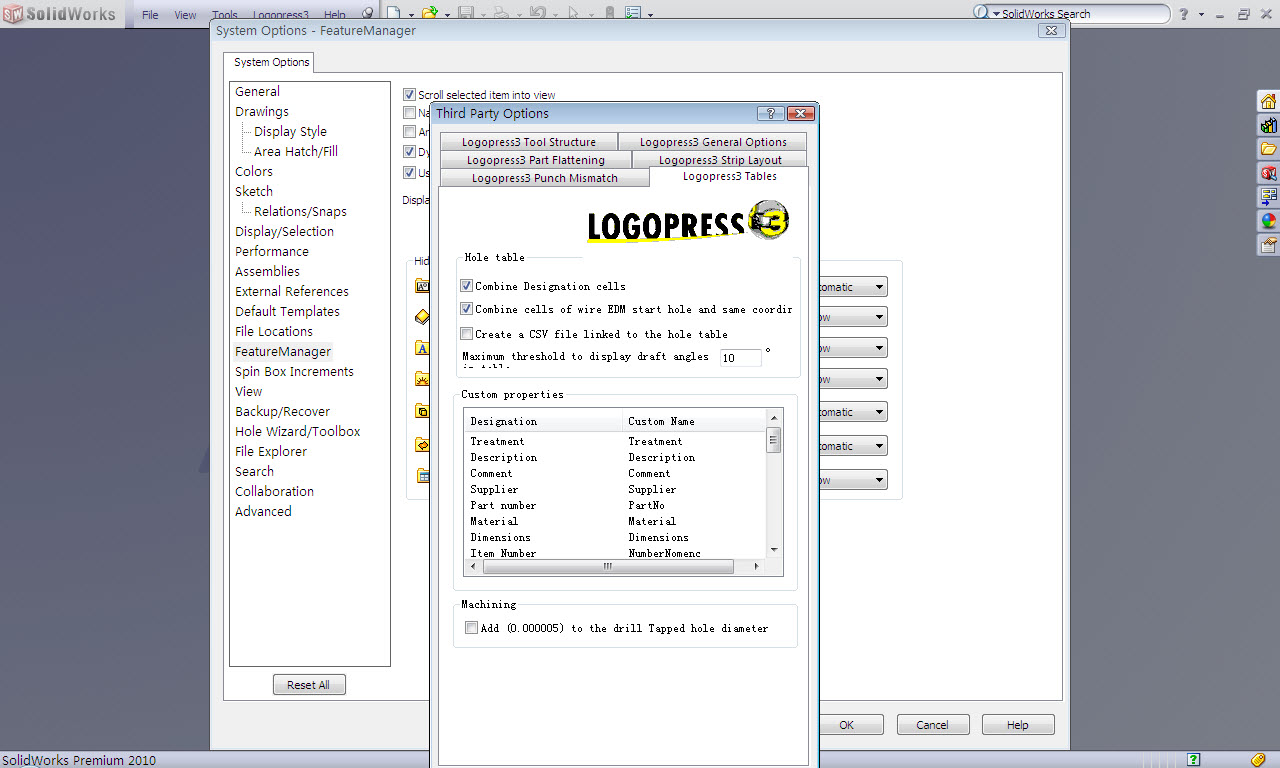Click the green status icon in status bar
Screen dimensions: 1280x768
(1193, 760)
